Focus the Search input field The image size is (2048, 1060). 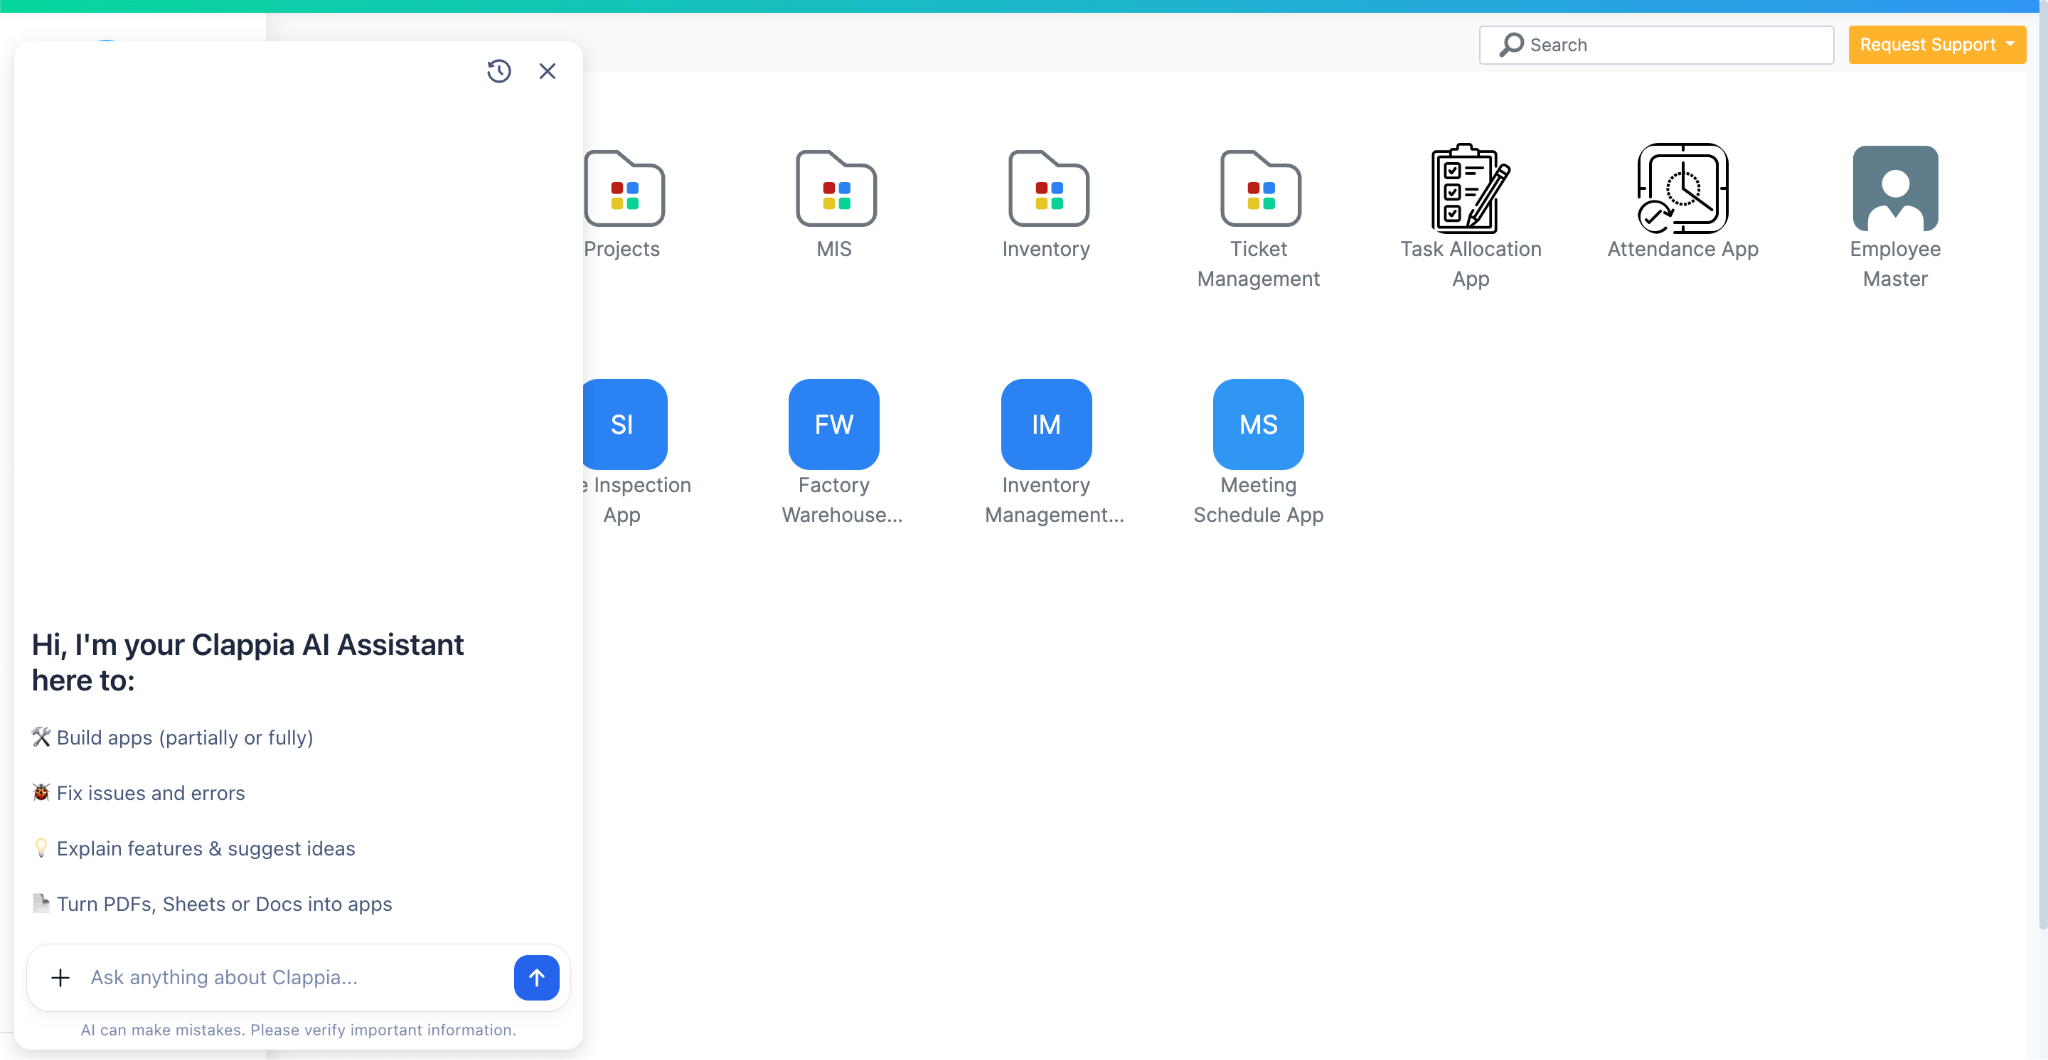[x=1656, y=45]
